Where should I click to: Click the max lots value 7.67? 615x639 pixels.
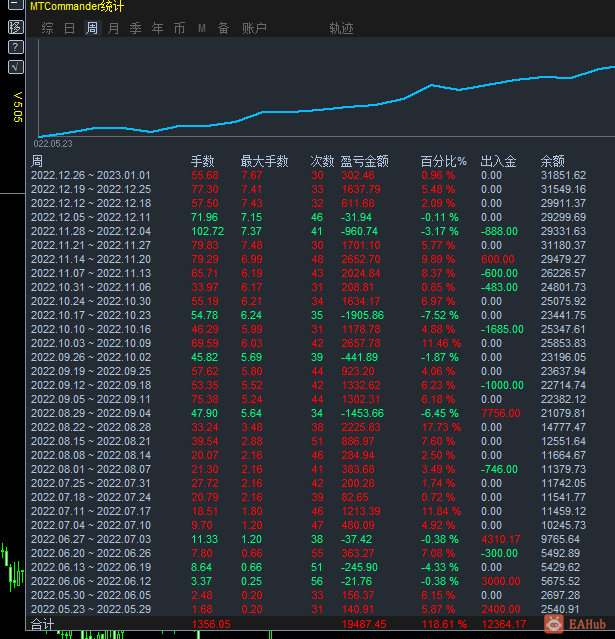pos(251,175)
